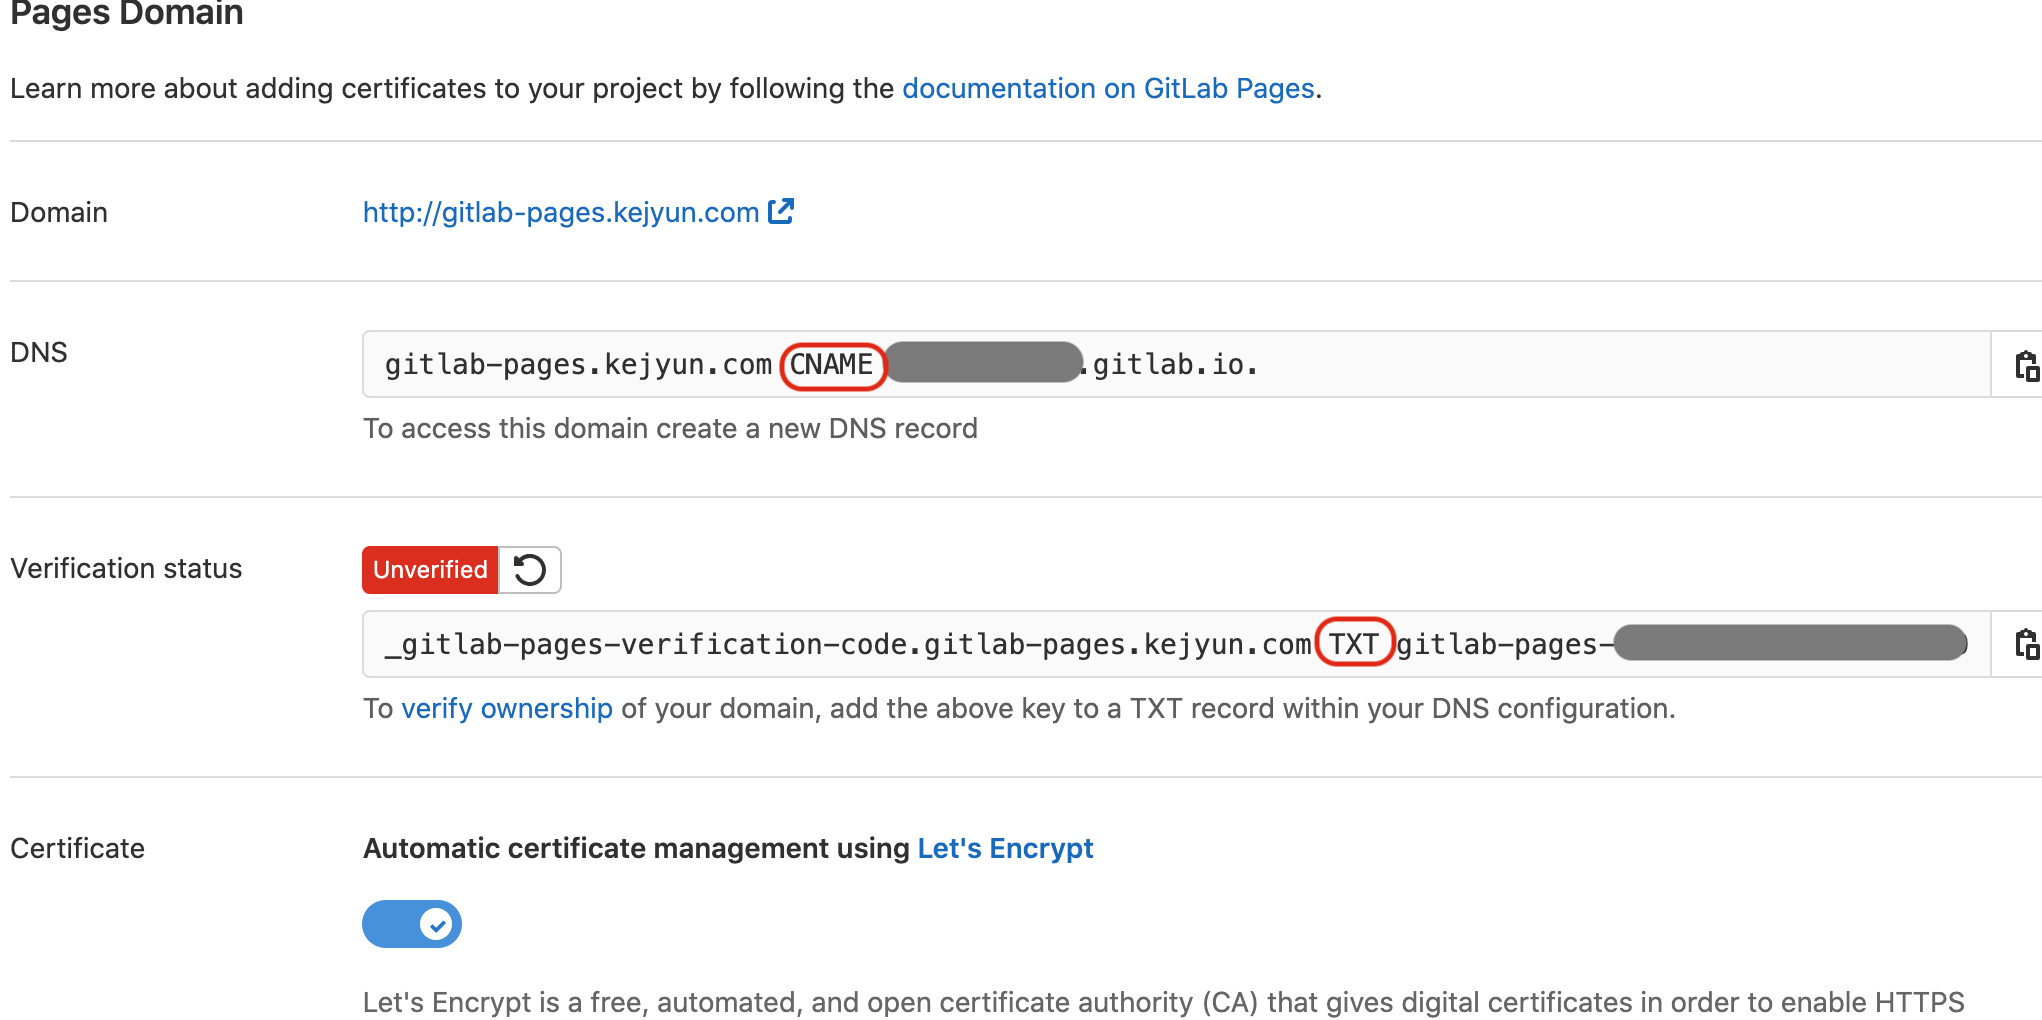Open external link icon beside domain URL
Image resolution: width=2042 pixels, height=1020 pixels.
[x=781, y=211]
